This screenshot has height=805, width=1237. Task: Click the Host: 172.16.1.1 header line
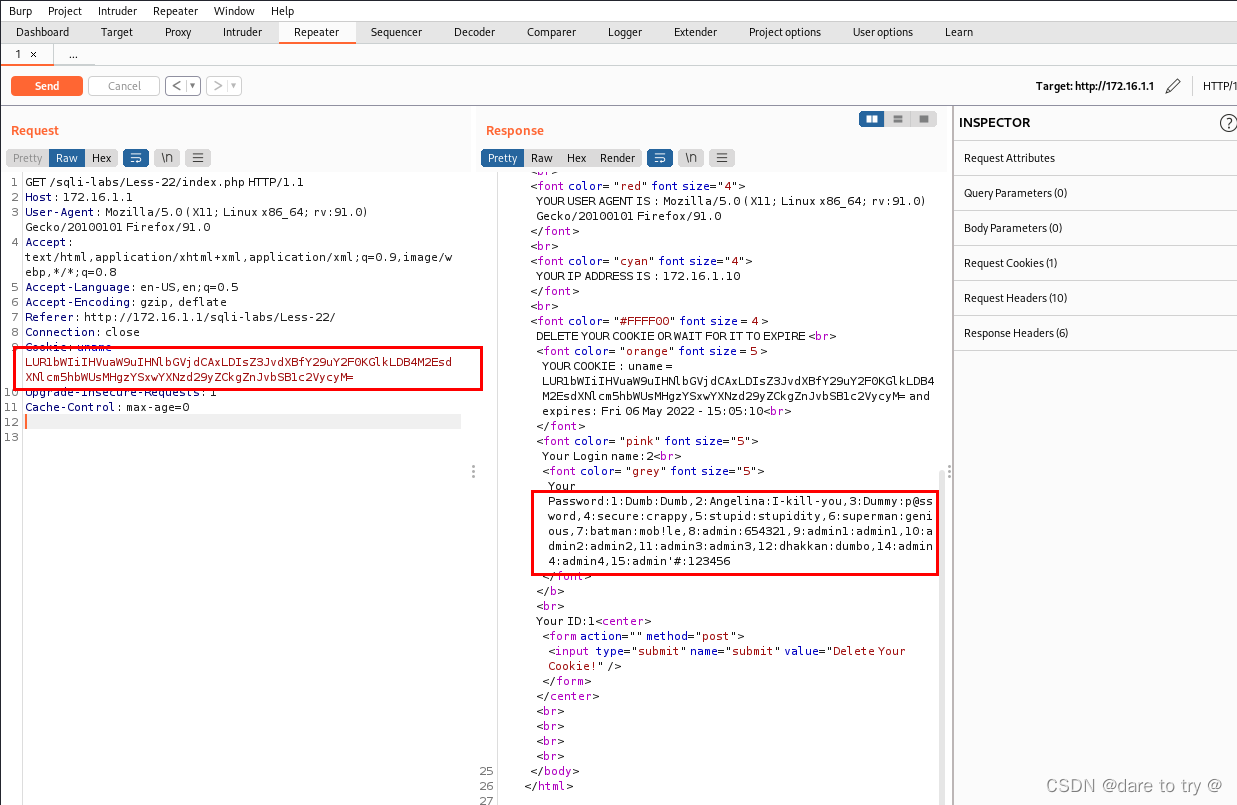(x=79, y=197)
